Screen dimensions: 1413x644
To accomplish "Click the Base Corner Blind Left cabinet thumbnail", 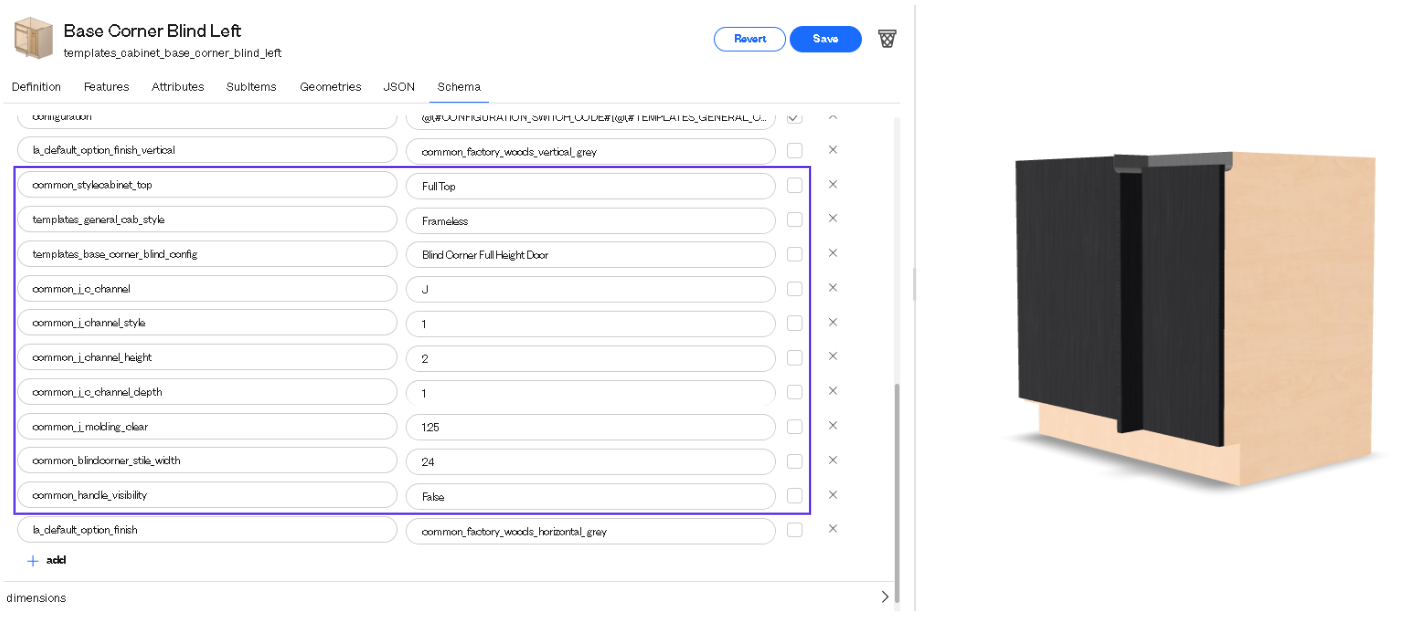I will (x=33, y=38).
